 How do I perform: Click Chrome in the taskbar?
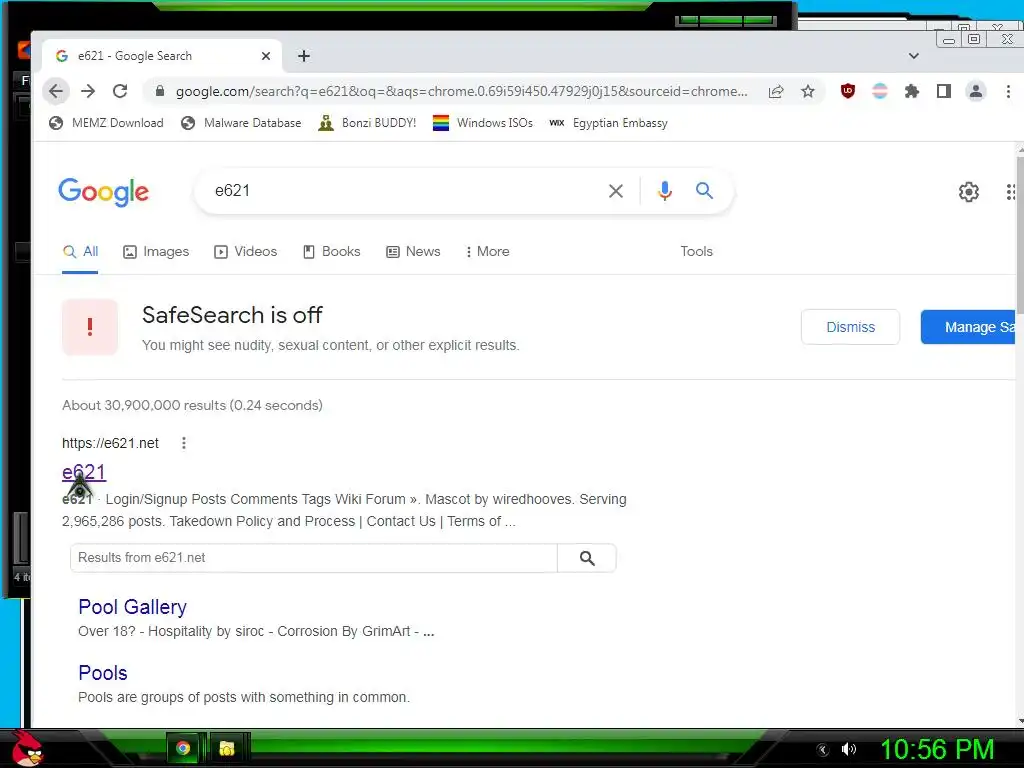[x=184, y=748]
